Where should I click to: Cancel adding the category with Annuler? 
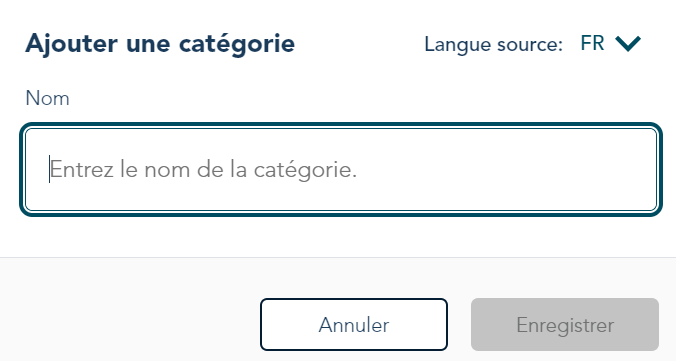[x=354, y=324]
